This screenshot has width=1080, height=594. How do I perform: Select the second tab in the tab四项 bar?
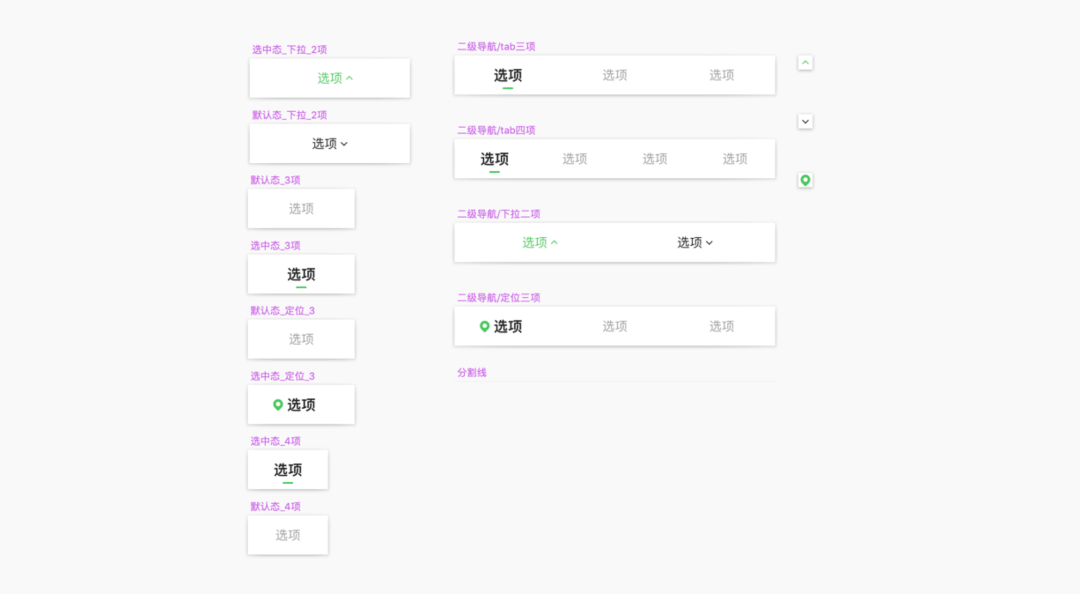pyautogui.click(x=575, y=159)
